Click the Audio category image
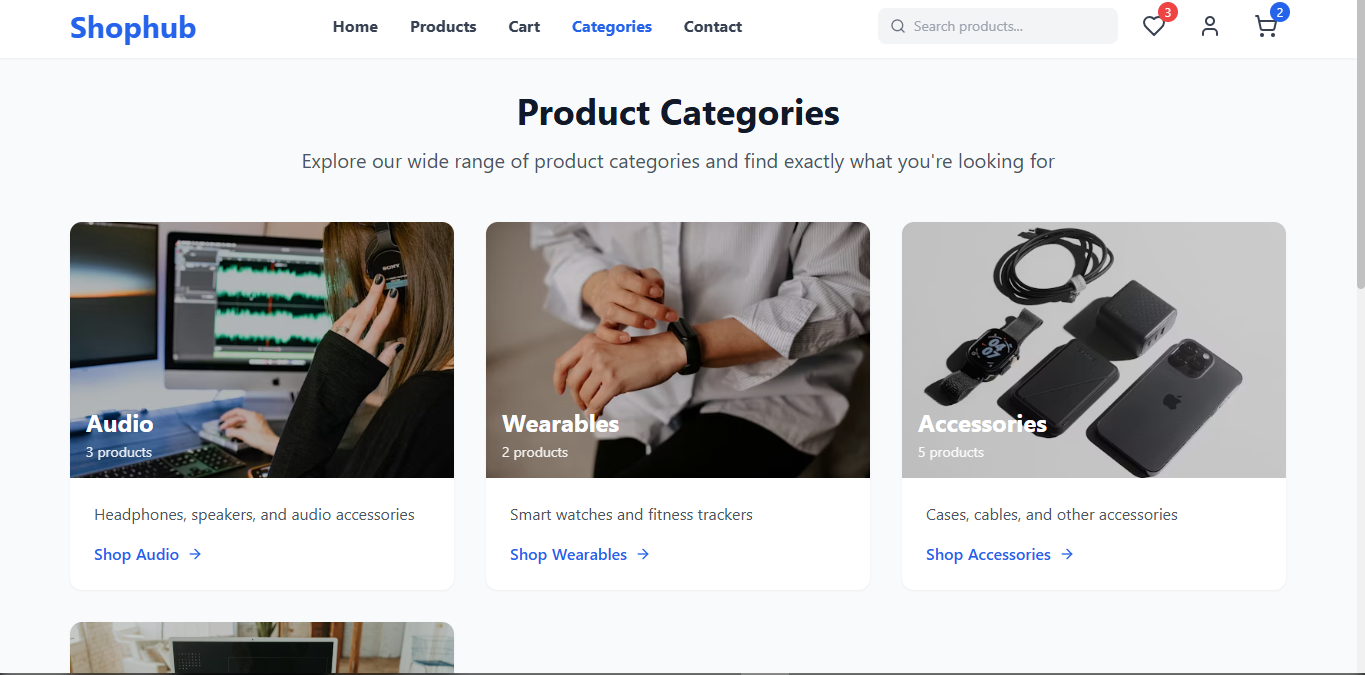Screen dimensions: 1365x675 tap(262, 330)
